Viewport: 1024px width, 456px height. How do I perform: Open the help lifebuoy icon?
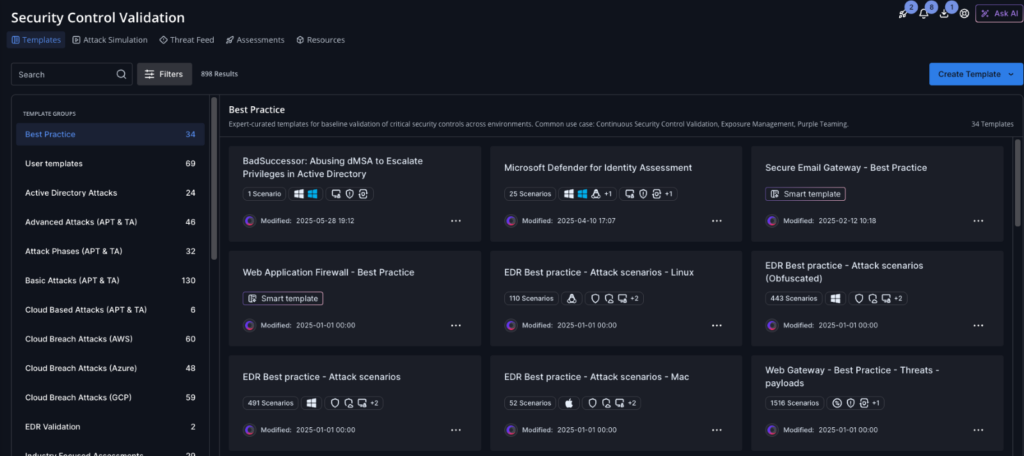pyautogui.click(x=964, y=14)
